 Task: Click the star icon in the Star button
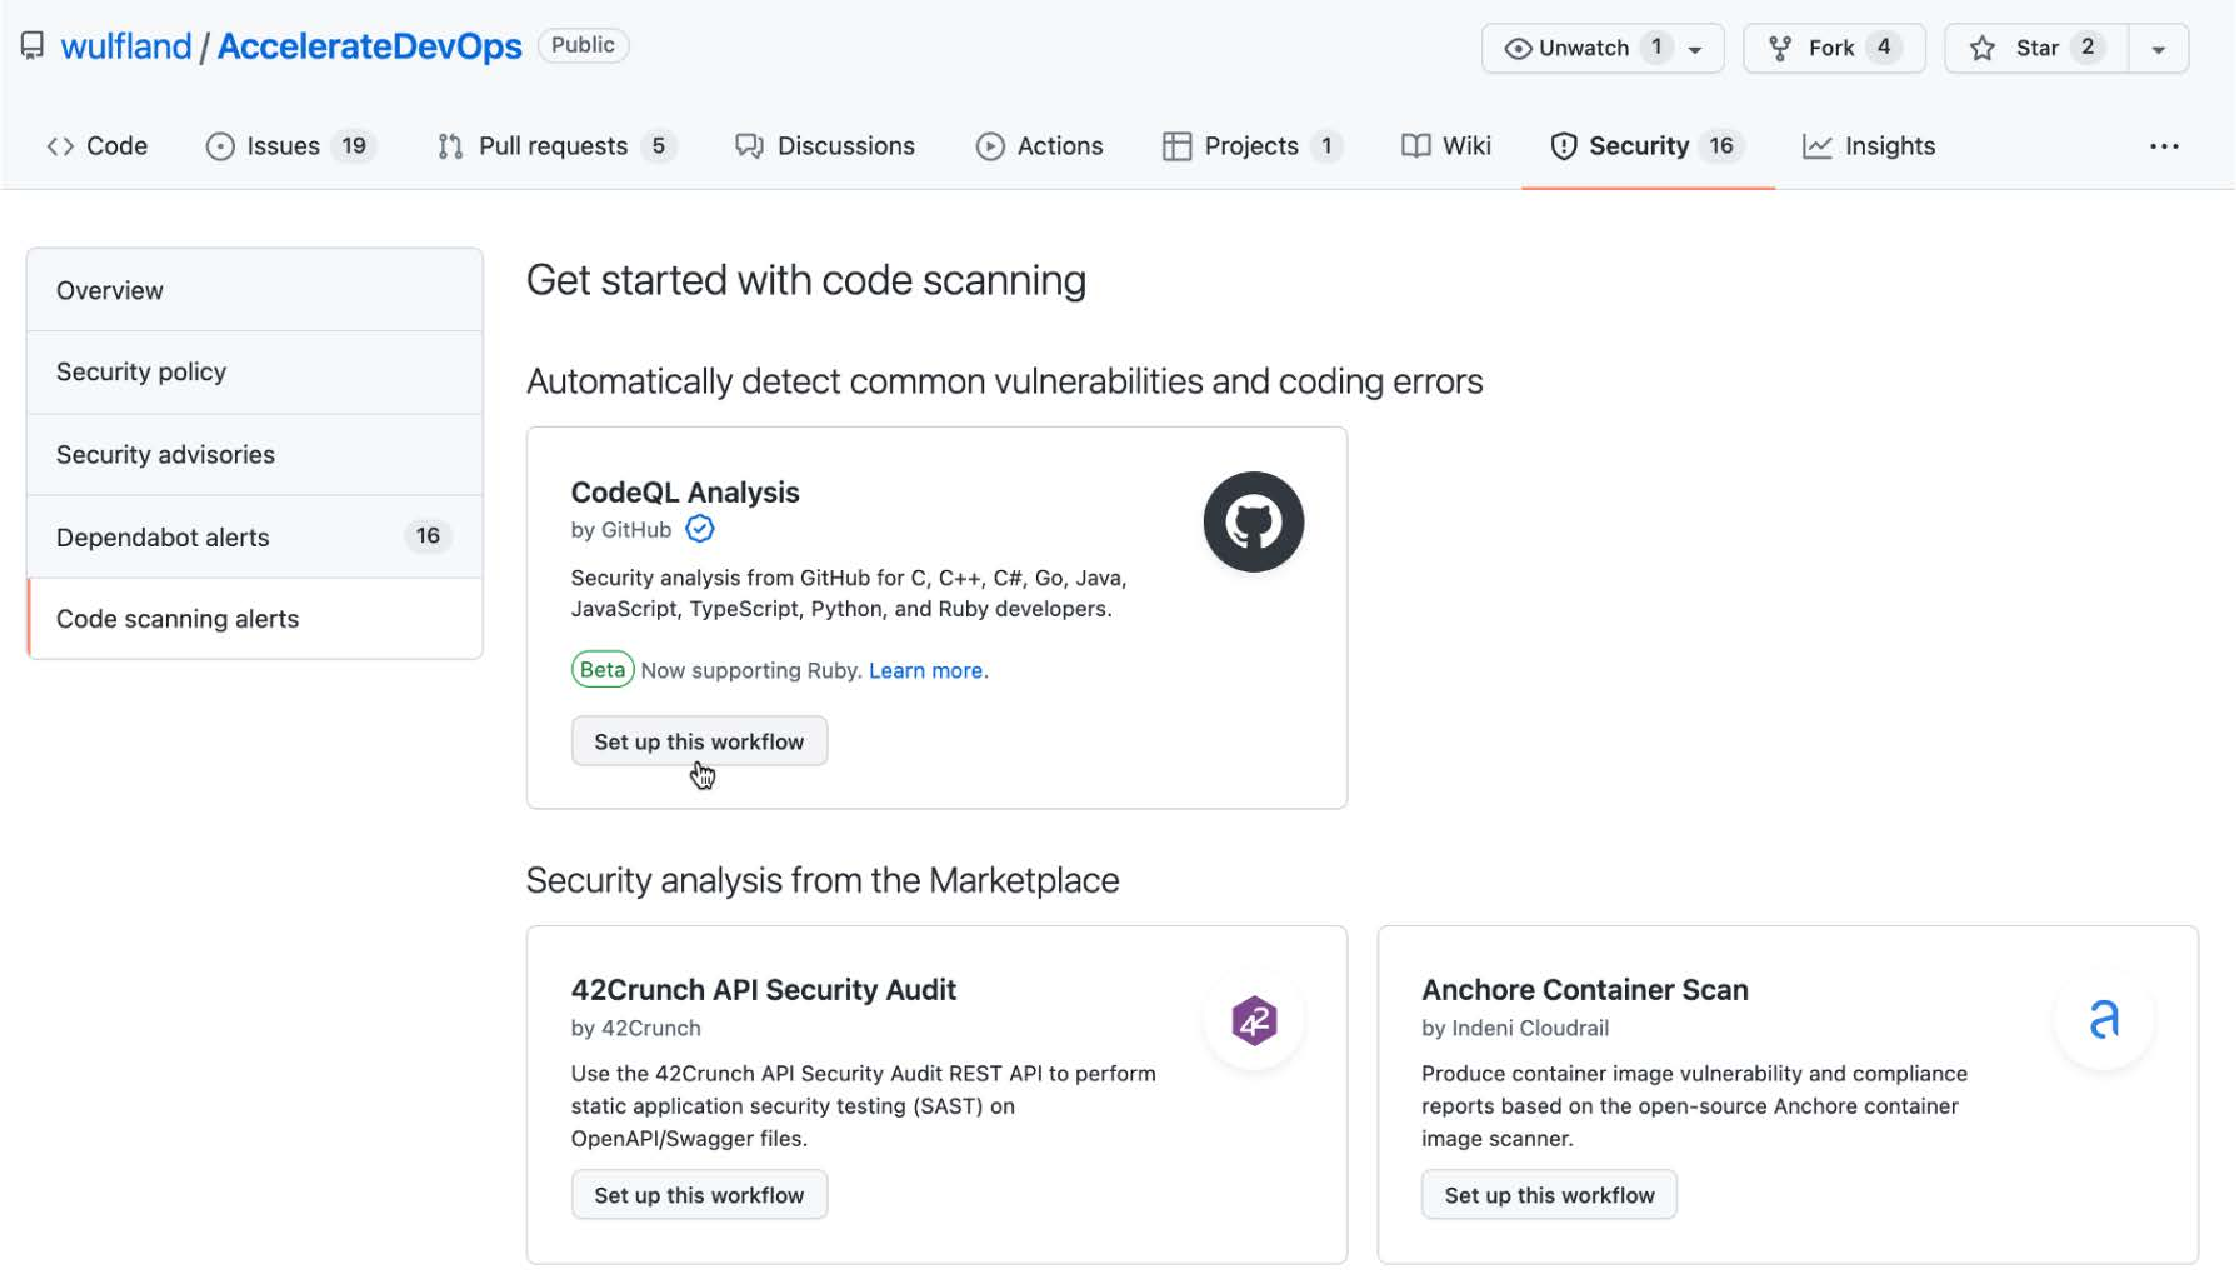click(x=1982, y=48)
